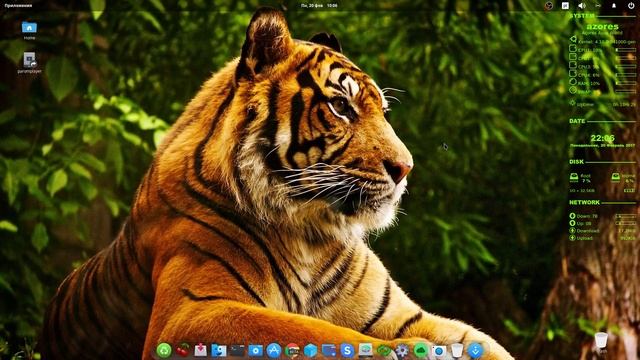This screenshot has height=360, width=640.
Task: Launch Skype from the dock
Action: click(x=347, y=350)
